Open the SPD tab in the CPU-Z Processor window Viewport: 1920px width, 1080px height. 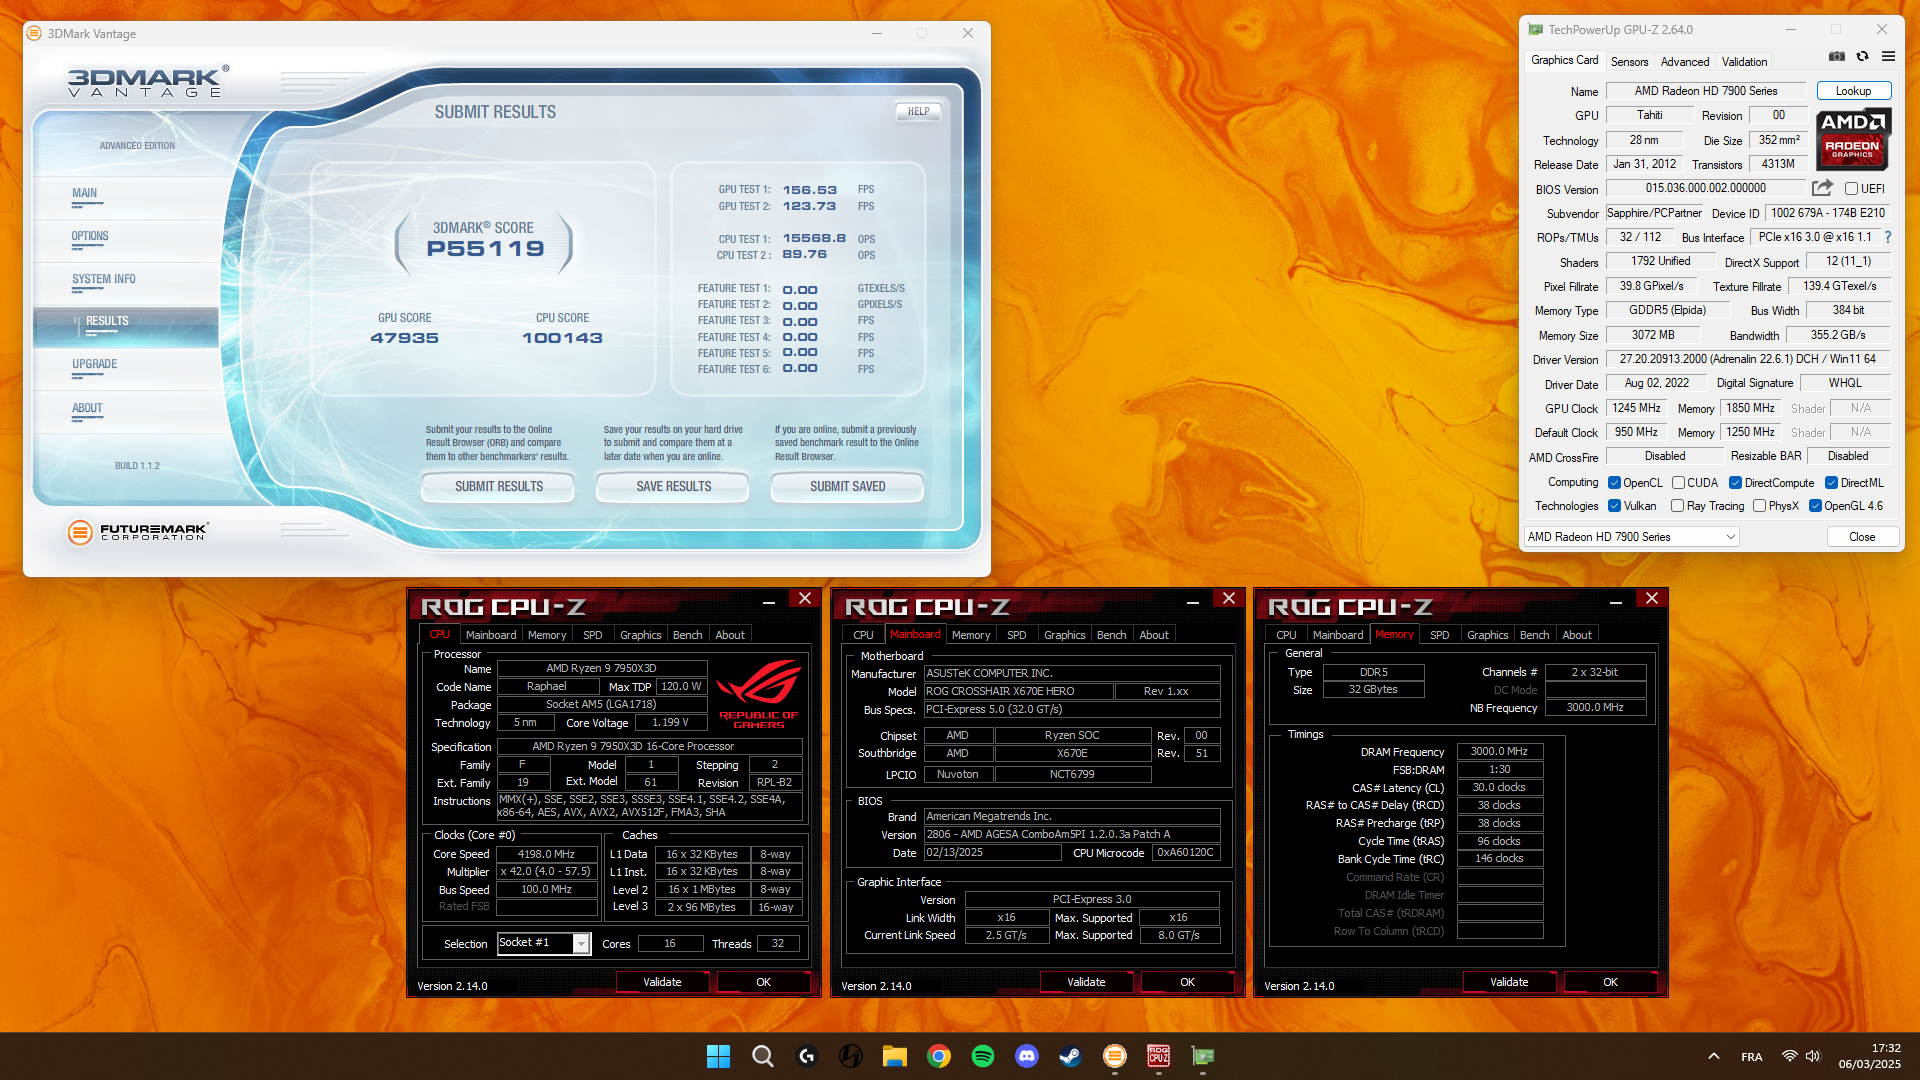(x=592, y=635)
